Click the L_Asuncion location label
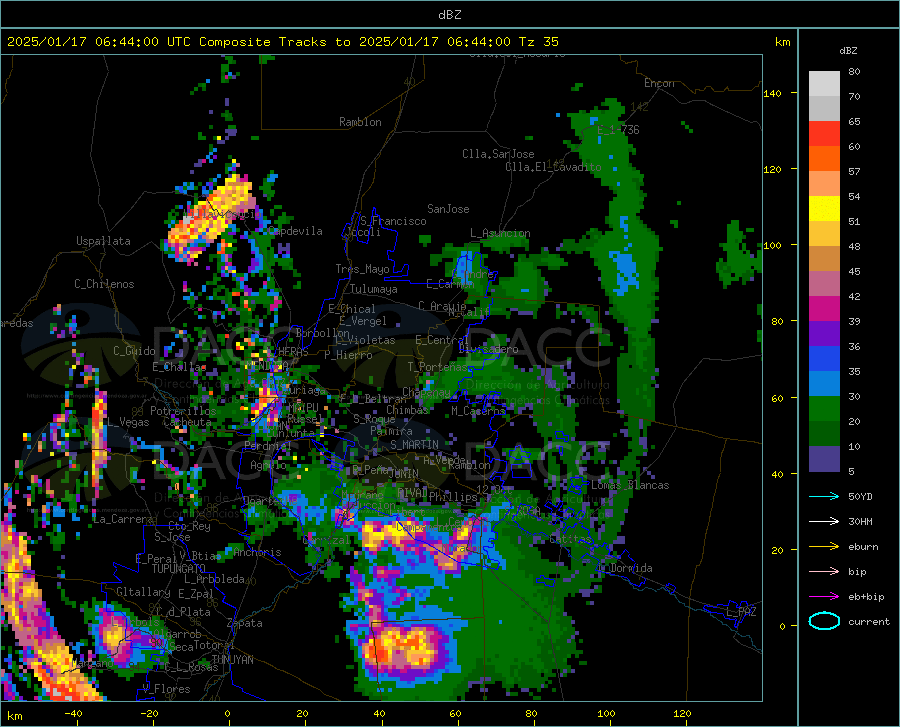 click(501, 233)
